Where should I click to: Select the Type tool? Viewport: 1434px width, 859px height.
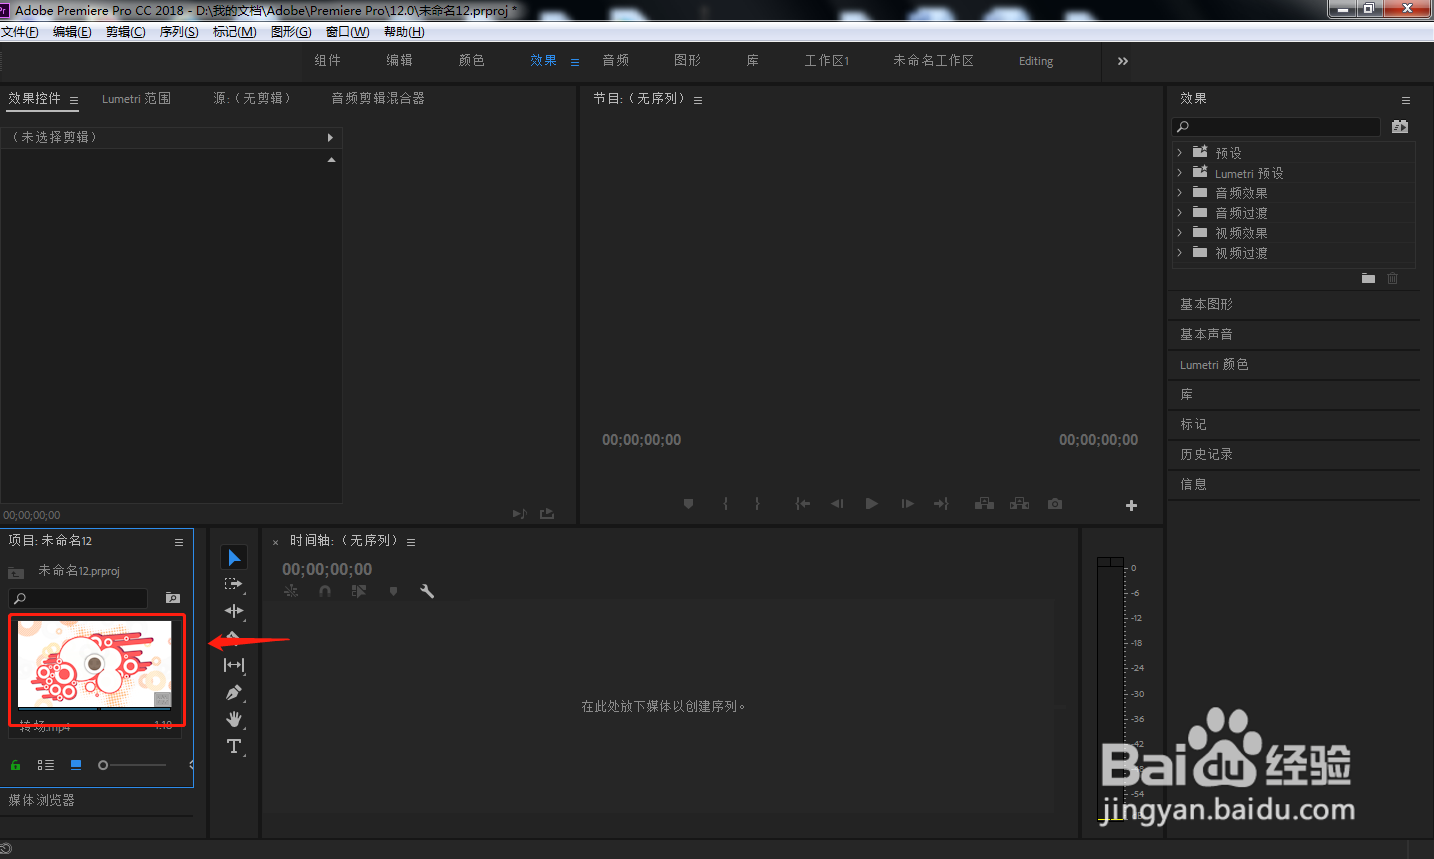coord(234,746)
